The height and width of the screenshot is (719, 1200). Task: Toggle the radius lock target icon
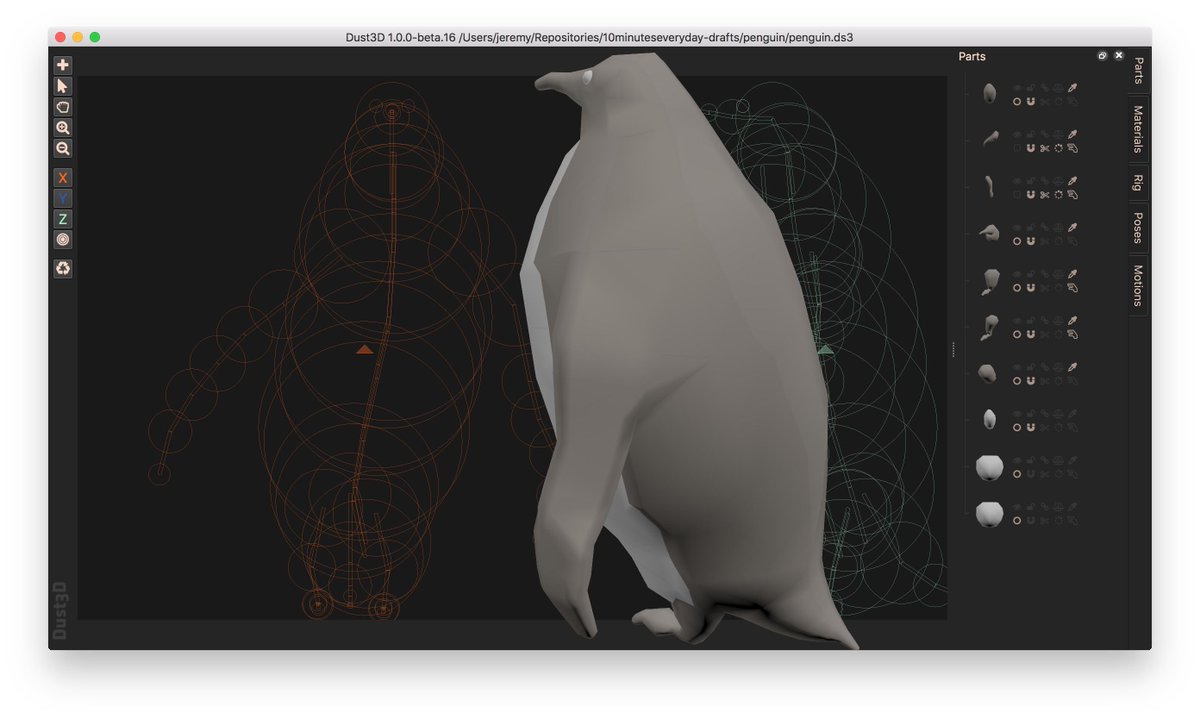click(63, 240)
